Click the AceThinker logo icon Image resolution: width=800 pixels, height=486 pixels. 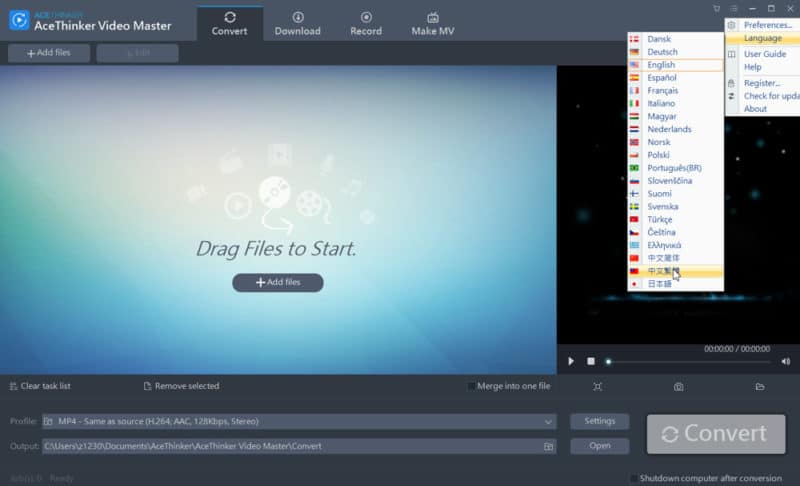(x=19, y=20)
